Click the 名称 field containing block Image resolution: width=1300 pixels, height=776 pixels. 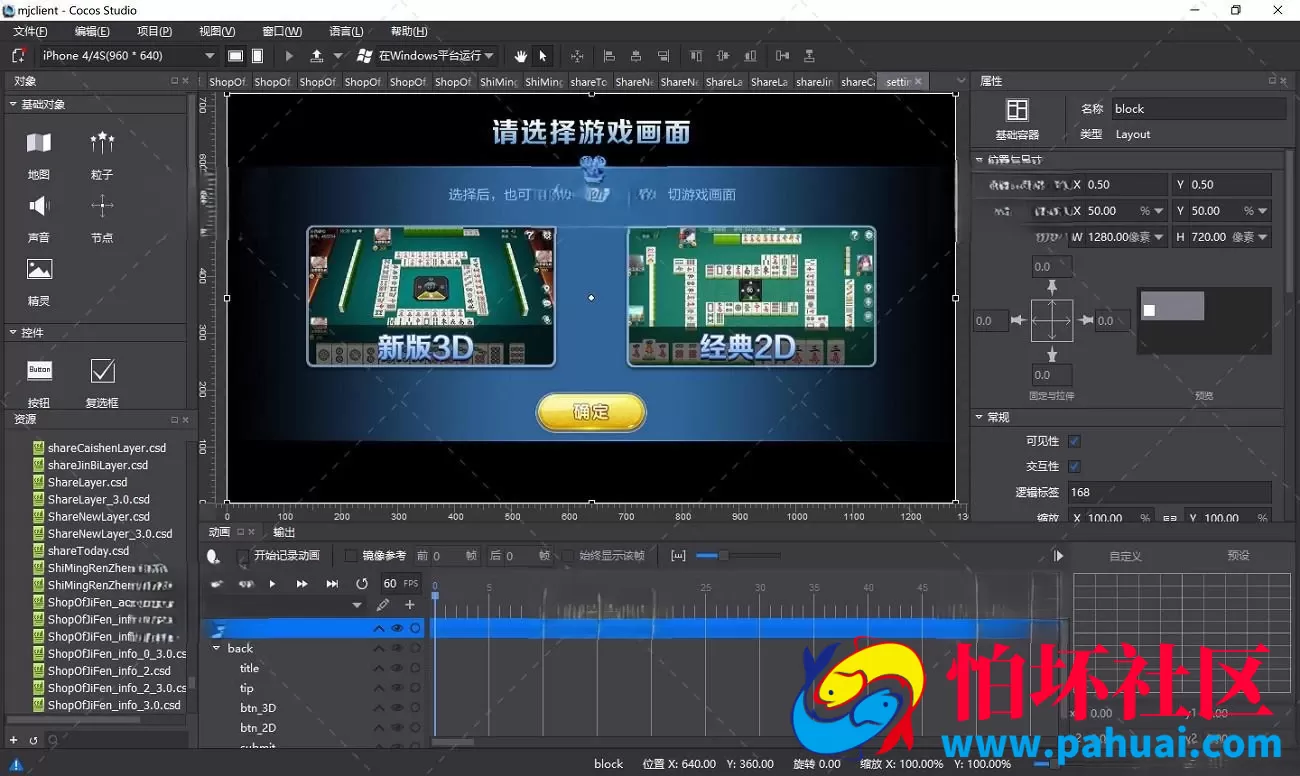[1197, 109]
